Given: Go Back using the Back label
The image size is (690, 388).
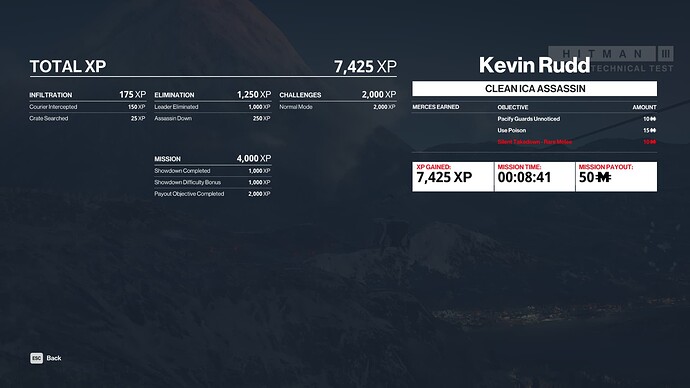Looking at the screenshot, I should click(54, 358).
